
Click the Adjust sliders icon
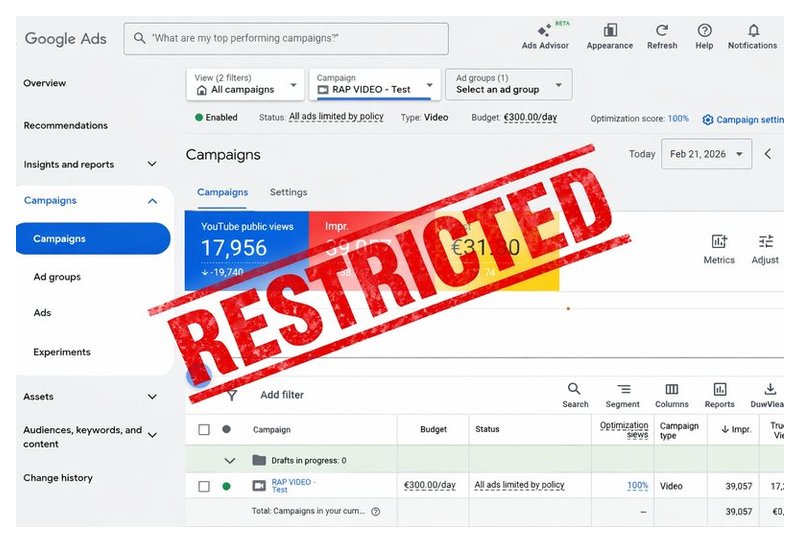click(x=765, y=241)
